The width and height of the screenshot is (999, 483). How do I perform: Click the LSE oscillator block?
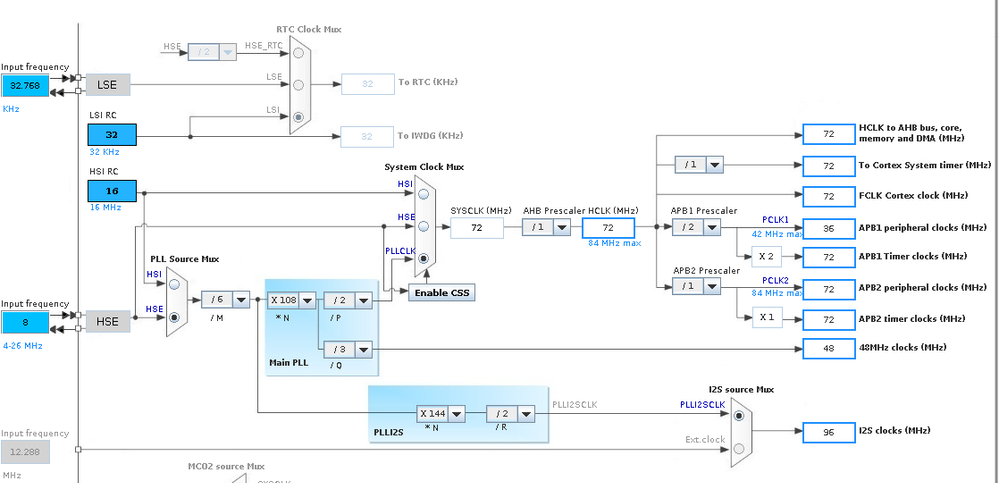(x=107, y=85)
